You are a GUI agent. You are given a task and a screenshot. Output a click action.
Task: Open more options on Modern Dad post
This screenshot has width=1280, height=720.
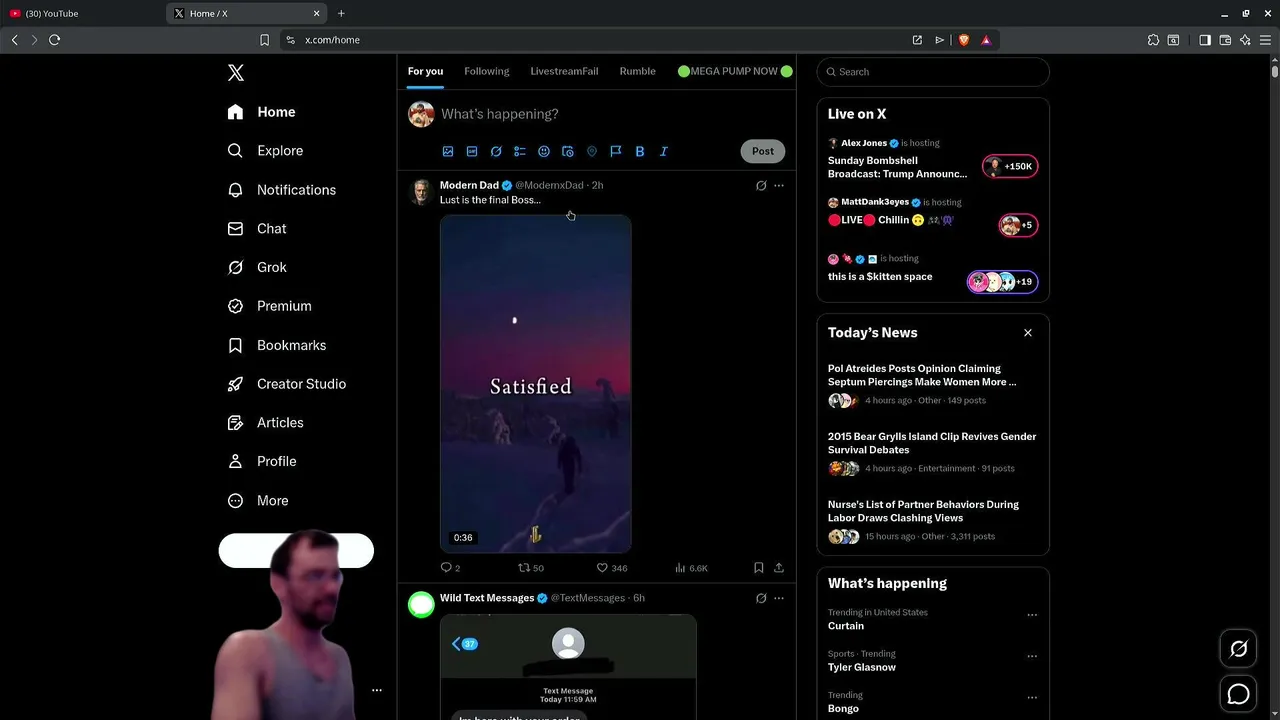[x=779, y=185]
